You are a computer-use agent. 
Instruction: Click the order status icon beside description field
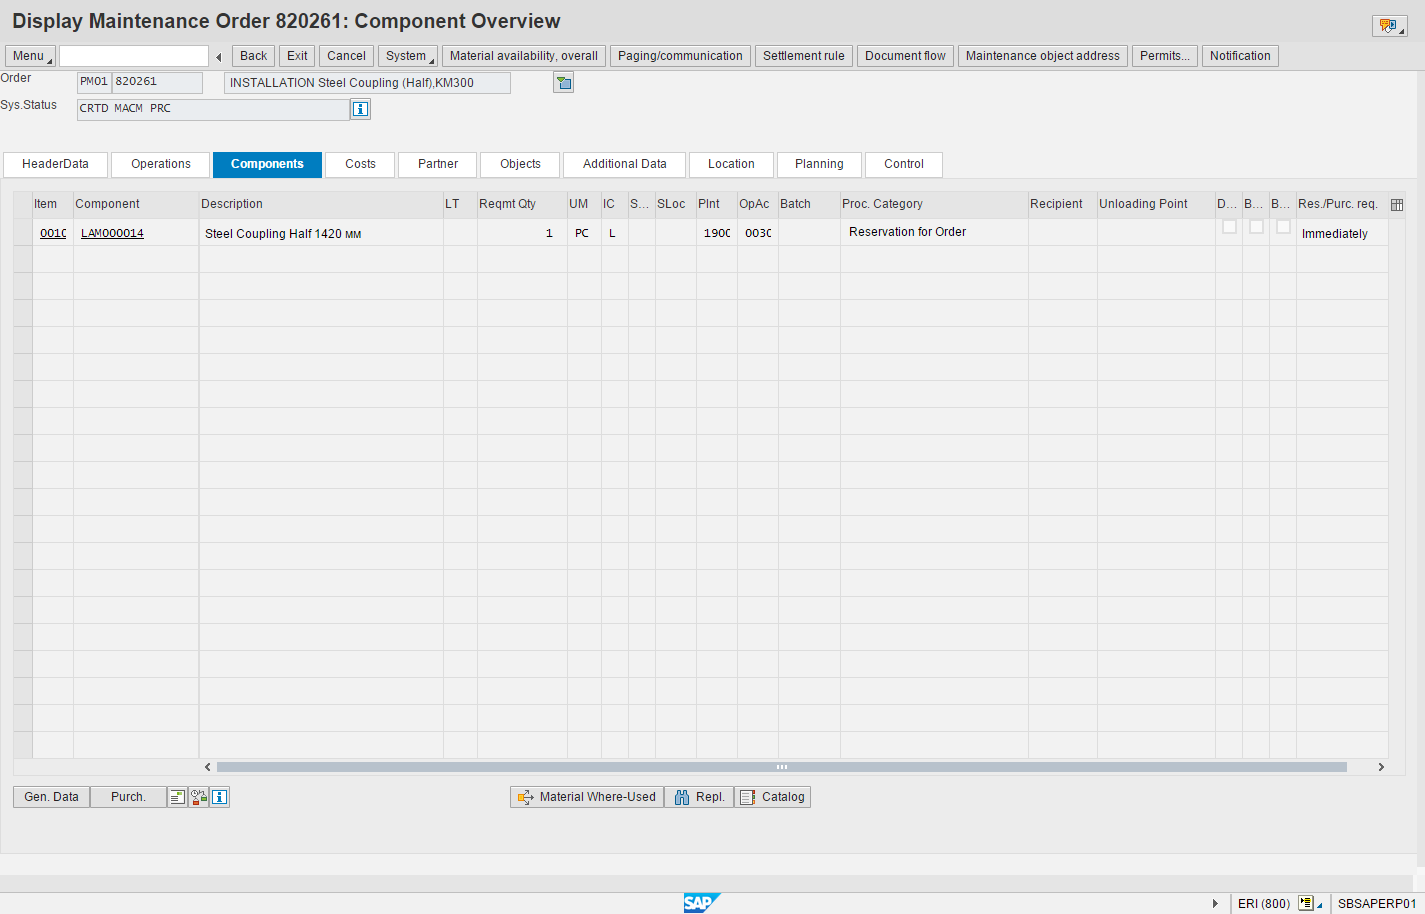[x=564, y=83]
